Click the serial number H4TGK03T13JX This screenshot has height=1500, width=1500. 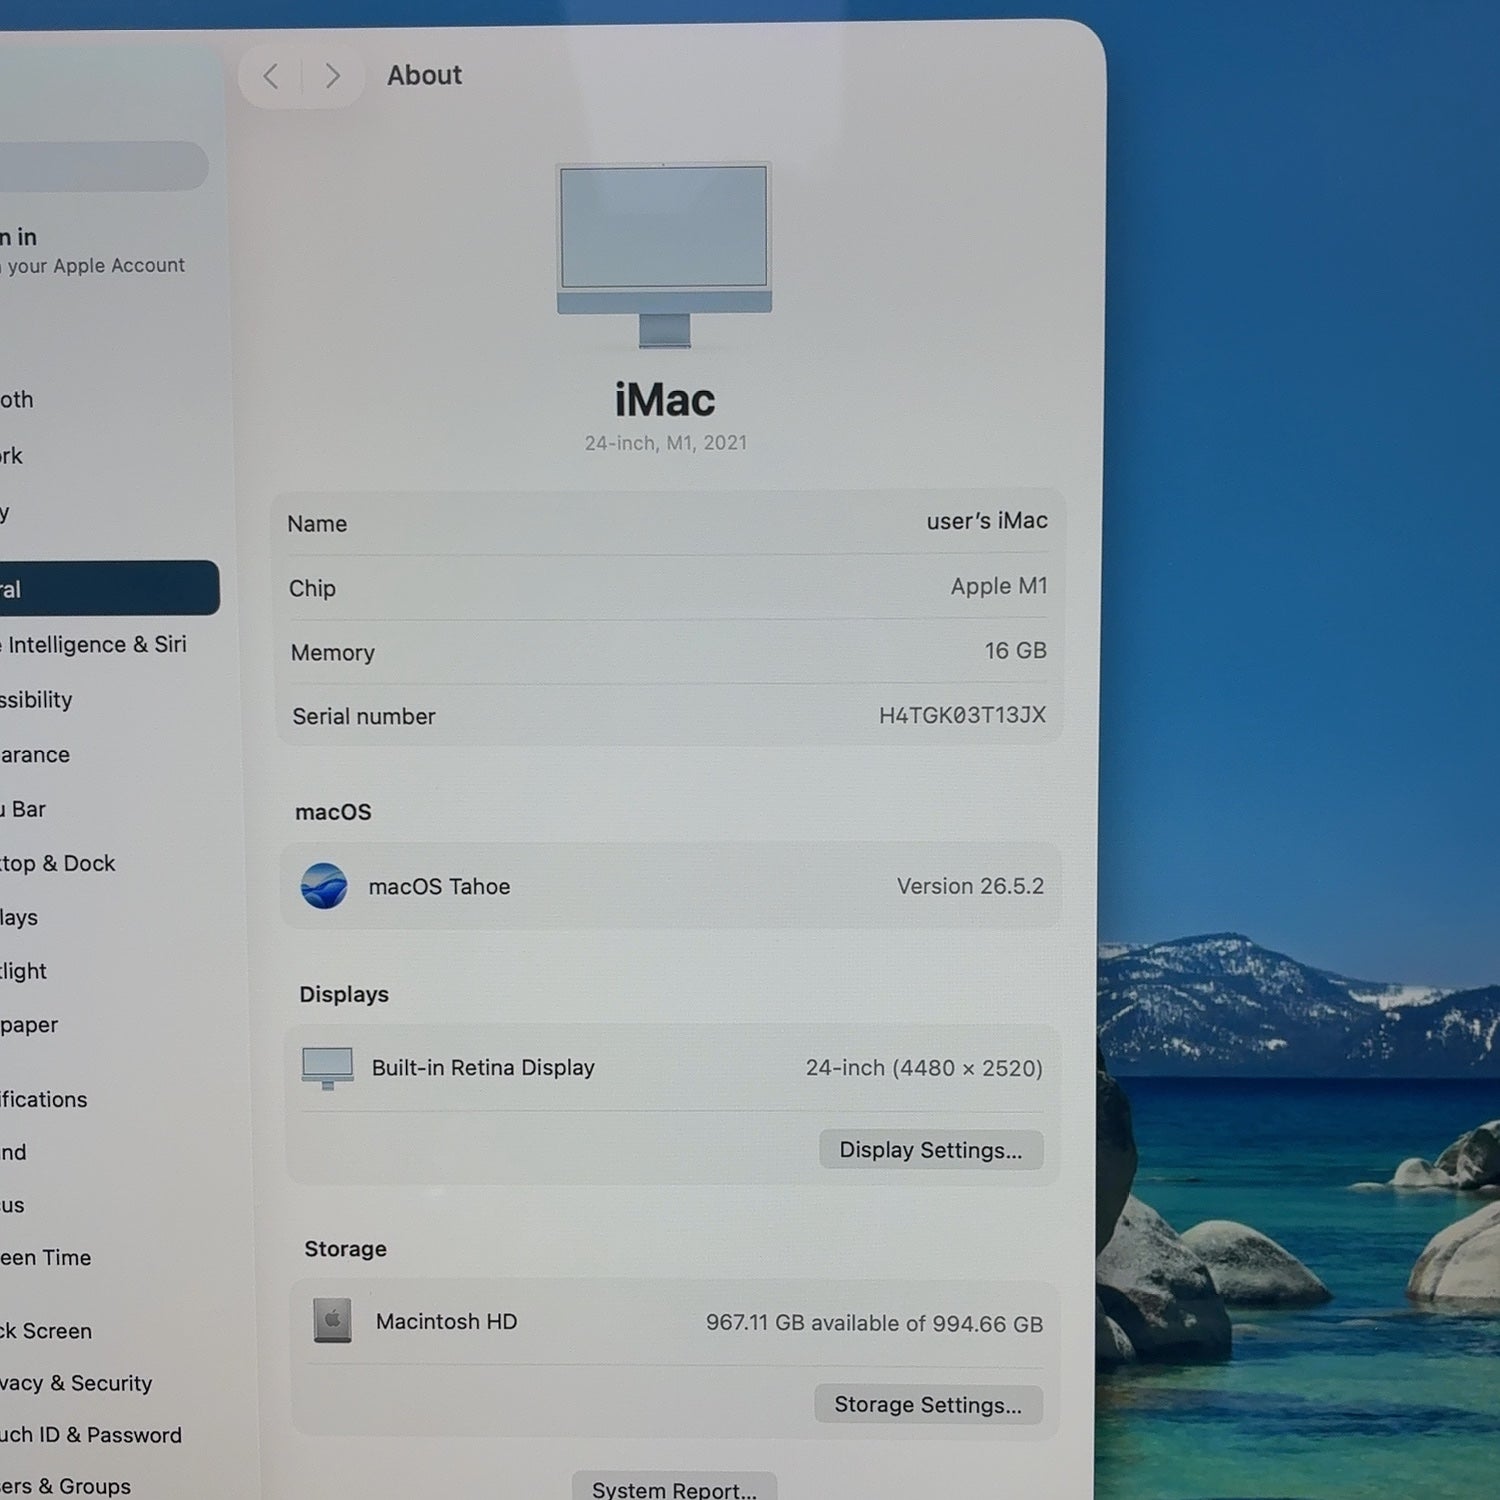962,715
